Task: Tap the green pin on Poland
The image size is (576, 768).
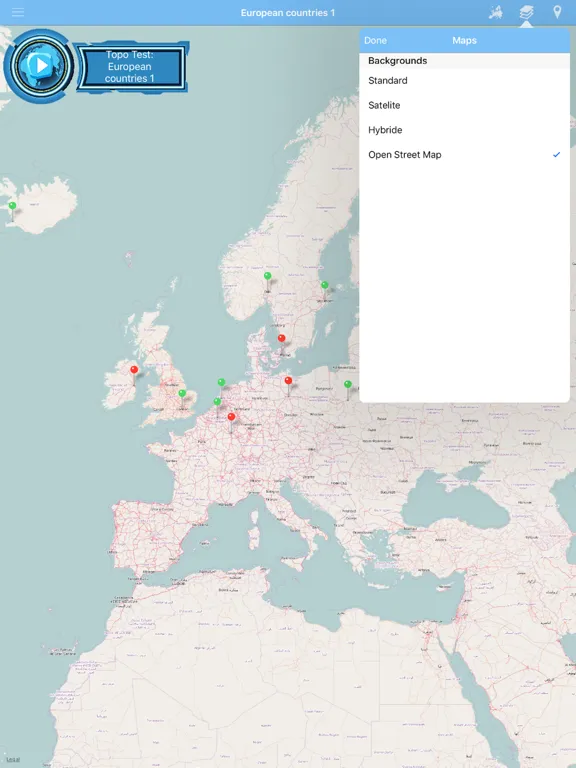Action: click(348, 384)
